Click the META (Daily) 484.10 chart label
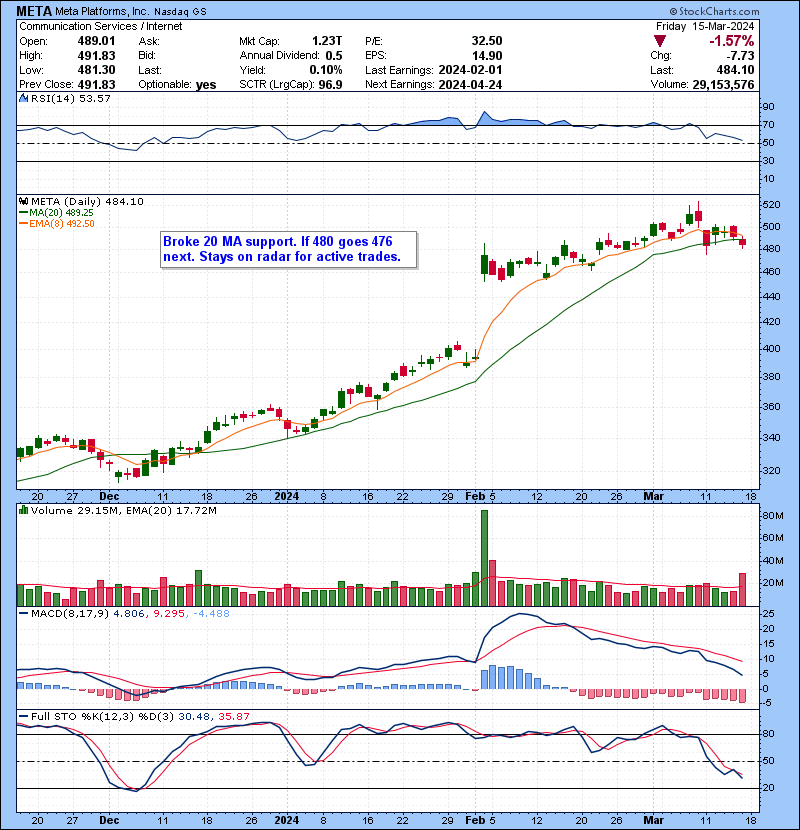 87,201
